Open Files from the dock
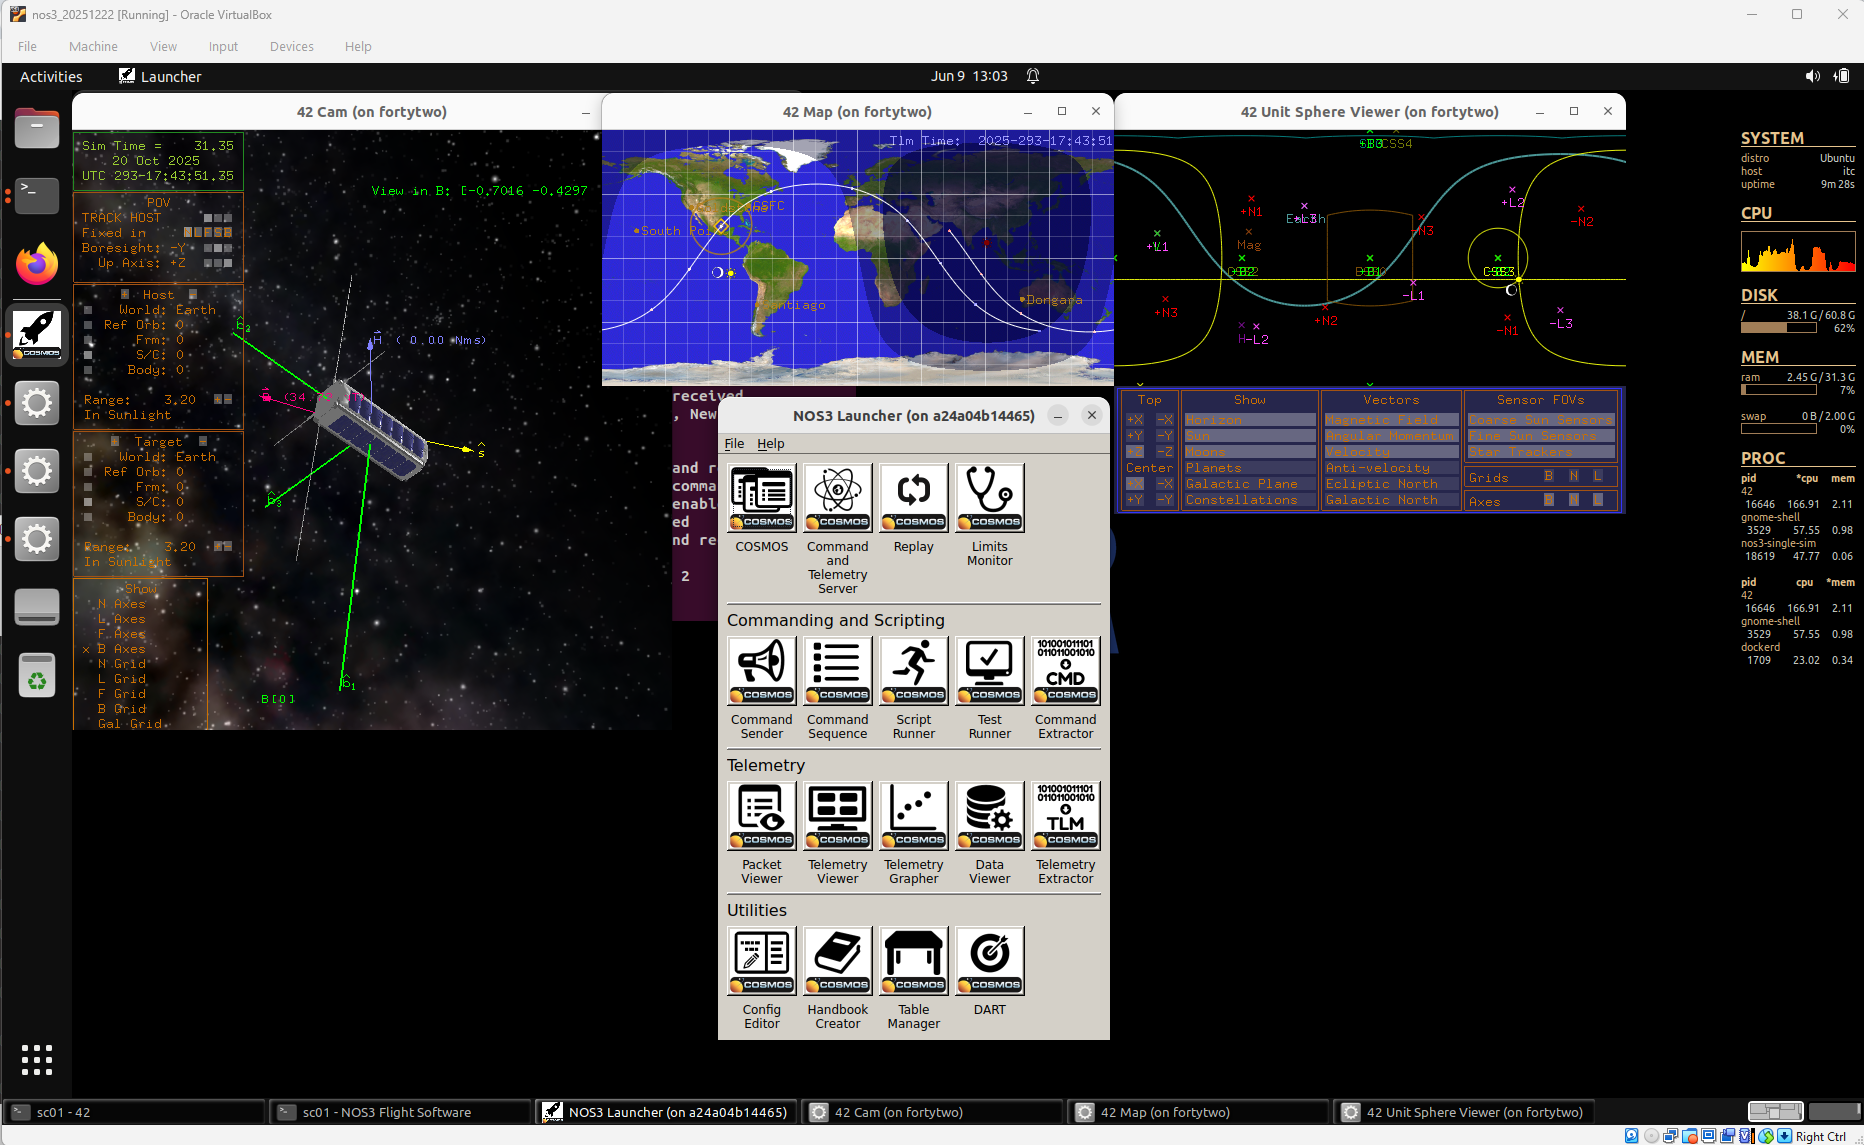The image size is (1864, 1145). point(37,128)
